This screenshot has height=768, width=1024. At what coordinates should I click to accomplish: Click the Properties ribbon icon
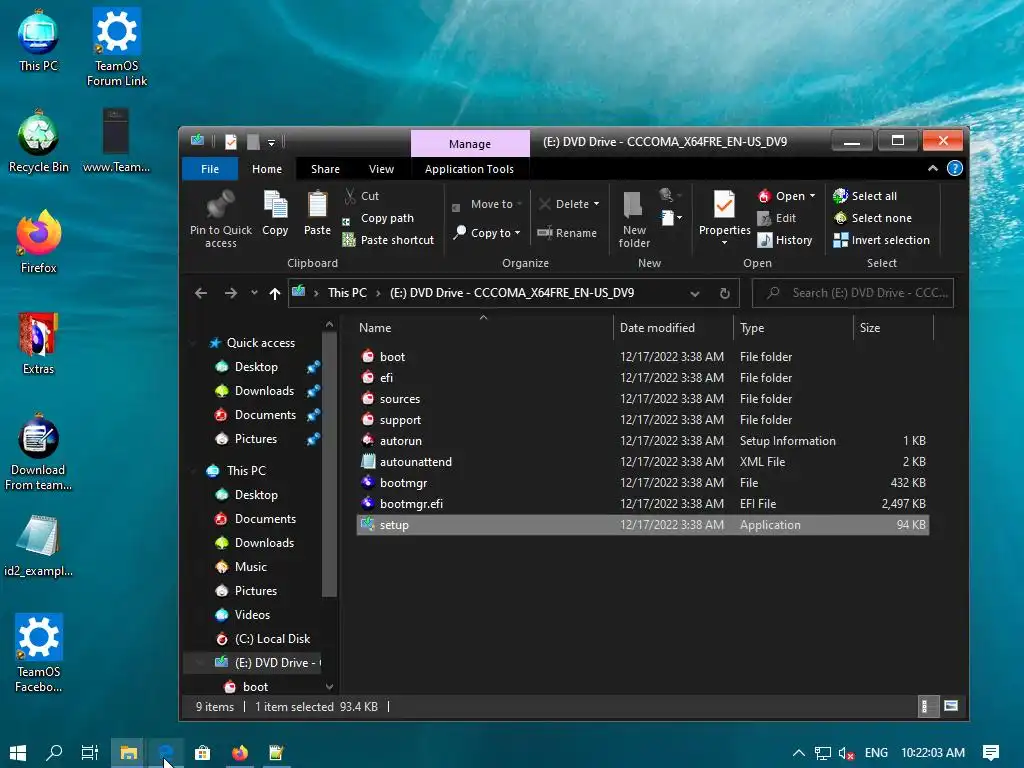tap(724, 204)
